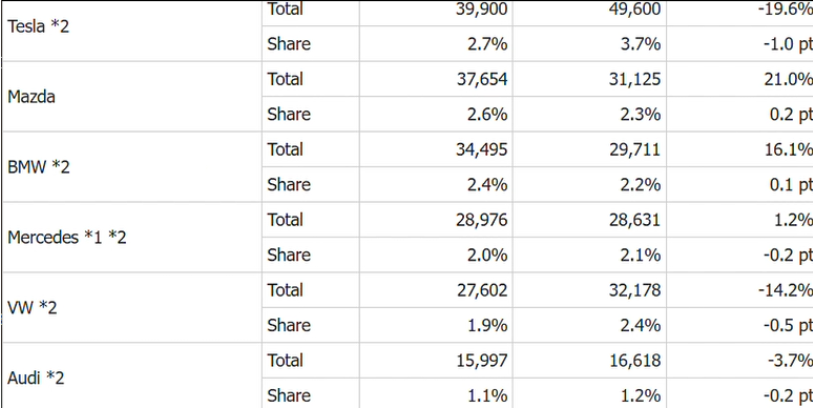Select VW change value -14.2%
This screenshot has width=813, height=408.
pos(784,290)
